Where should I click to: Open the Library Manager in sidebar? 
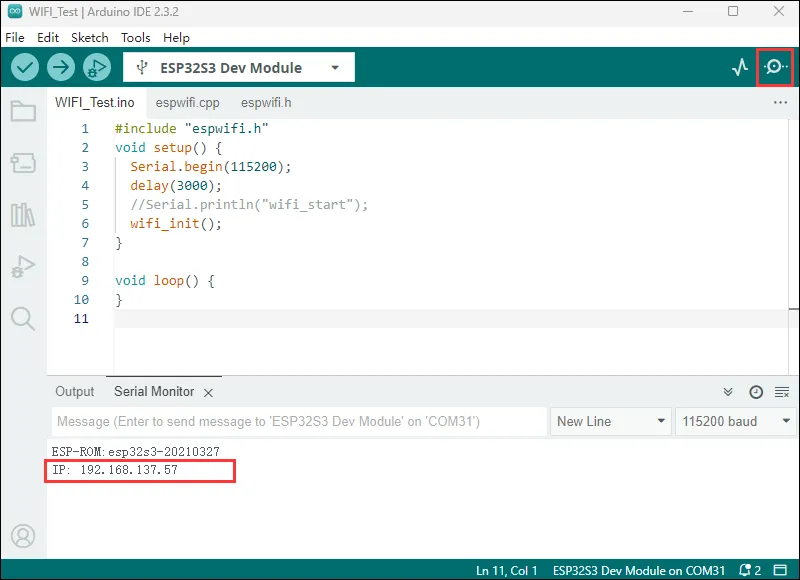[x=23, y=215]
